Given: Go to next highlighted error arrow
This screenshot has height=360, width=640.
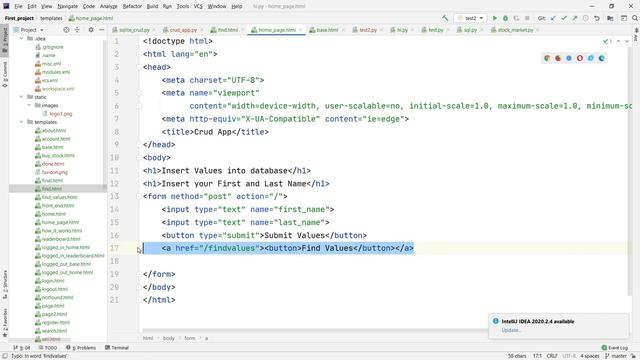Looking at the screenshot, I should point(627,41).
